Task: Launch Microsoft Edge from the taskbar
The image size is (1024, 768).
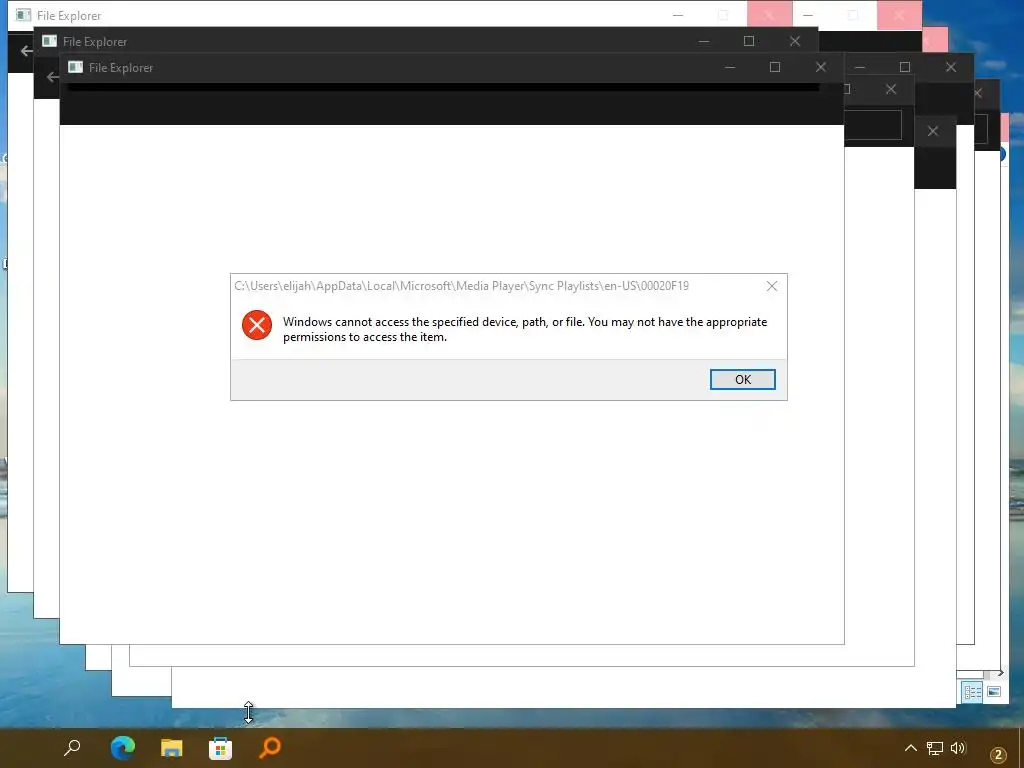Action: pyautogui.click(x=123, y=747)
